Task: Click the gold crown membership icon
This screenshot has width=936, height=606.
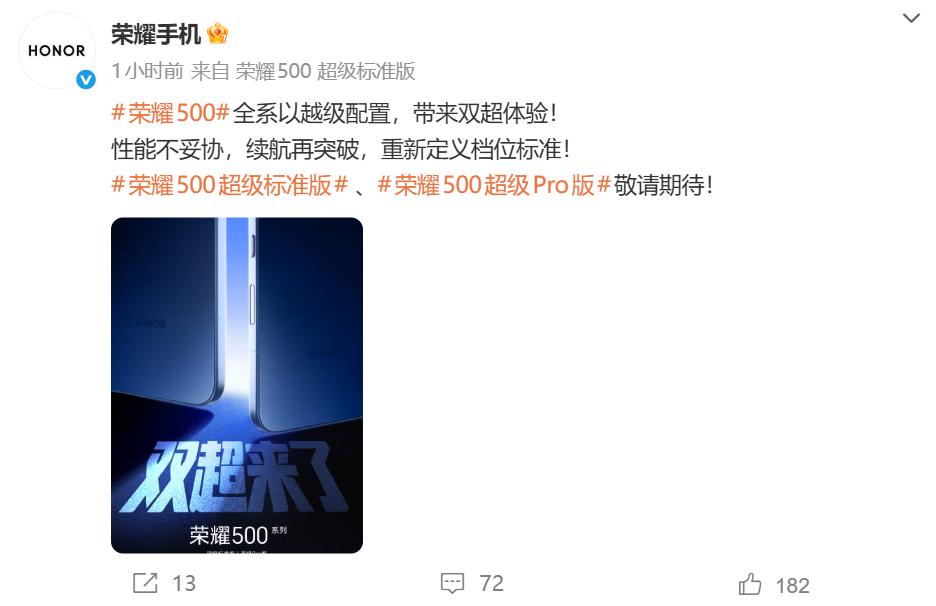Action: (x=218, y=34)
